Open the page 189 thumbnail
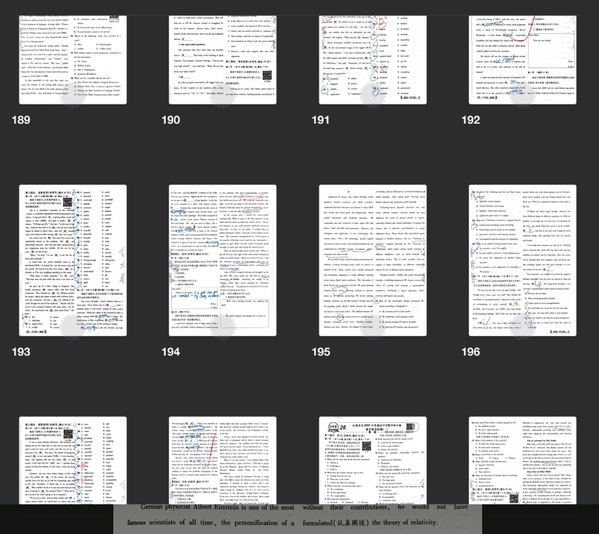Viewport: 599px width, 534px height. point(73,60)
